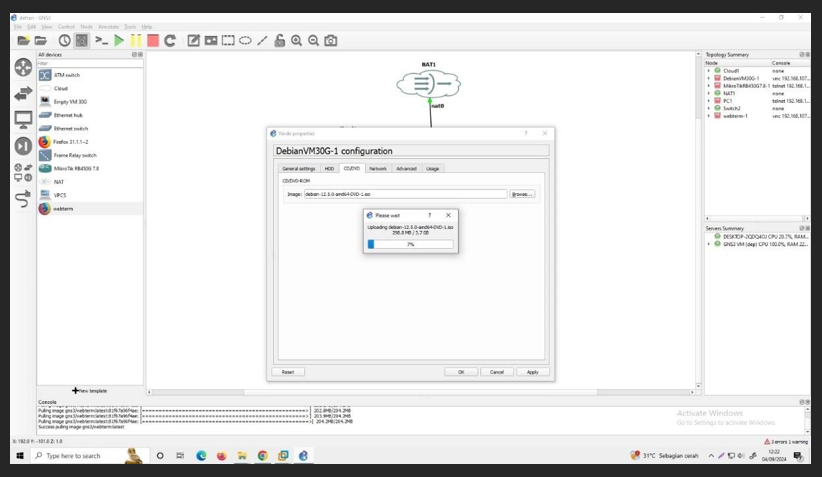Open the File menu
822x477 pixels.
(18, 27)
